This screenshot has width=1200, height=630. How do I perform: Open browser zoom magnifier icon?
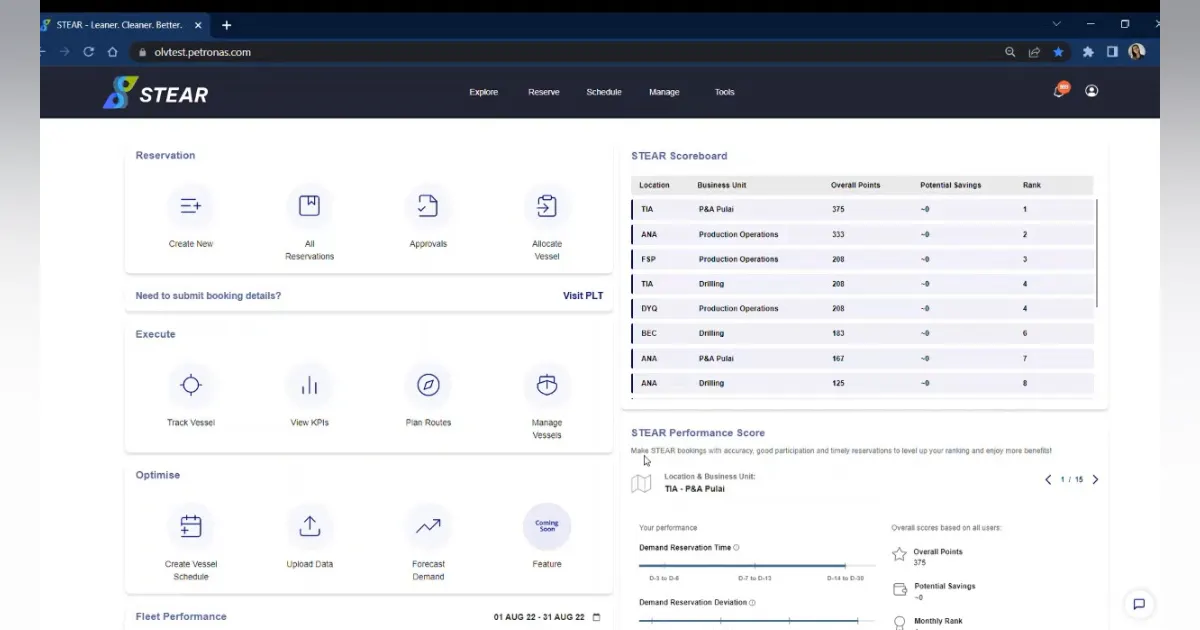[1010, 52]
